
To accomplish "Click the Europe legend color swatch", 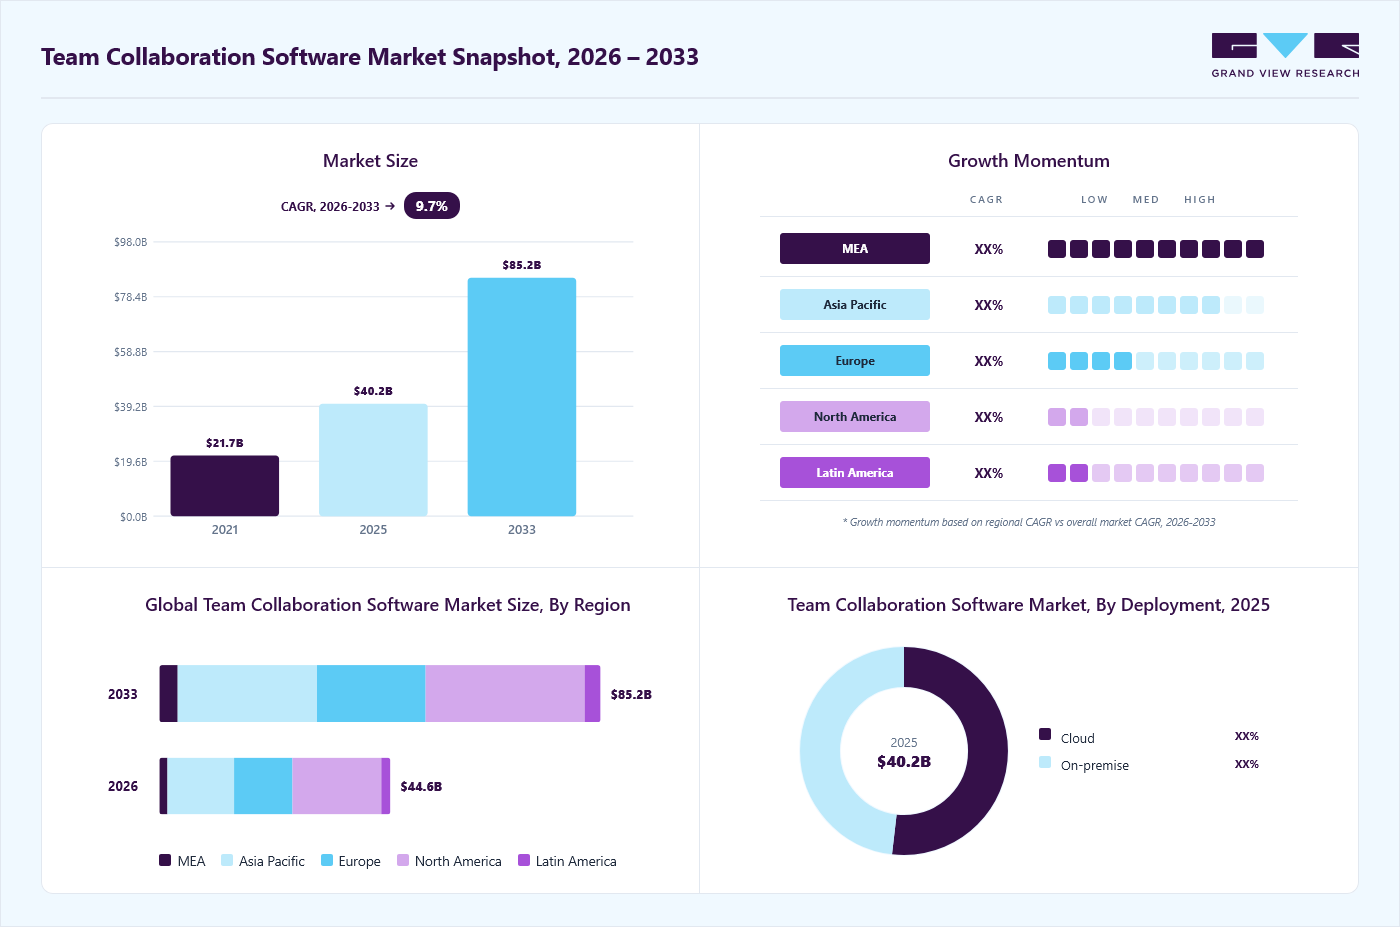I will click(x=327, y=860).
